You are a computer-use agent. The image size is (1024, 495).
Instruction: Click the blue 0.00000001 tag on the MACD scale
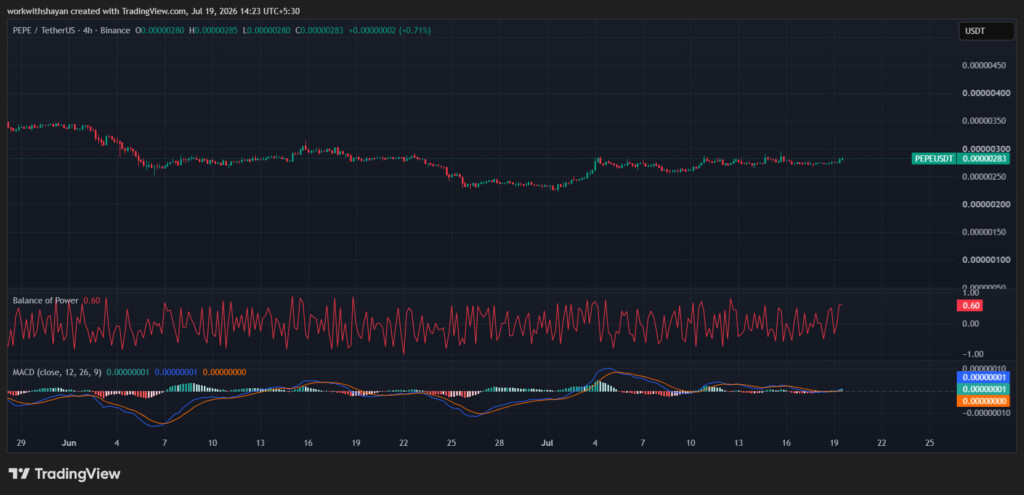click(983, 377)
